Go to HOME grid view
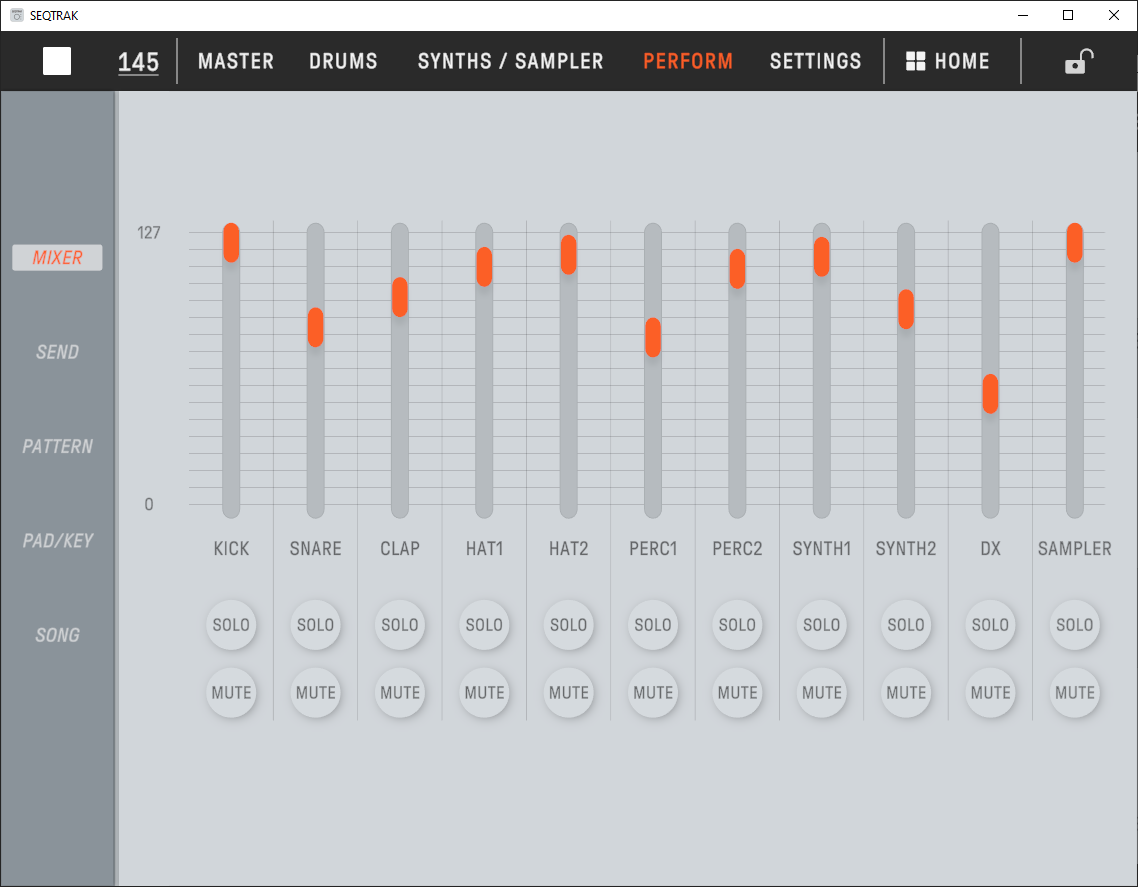 tap(947, 61)
